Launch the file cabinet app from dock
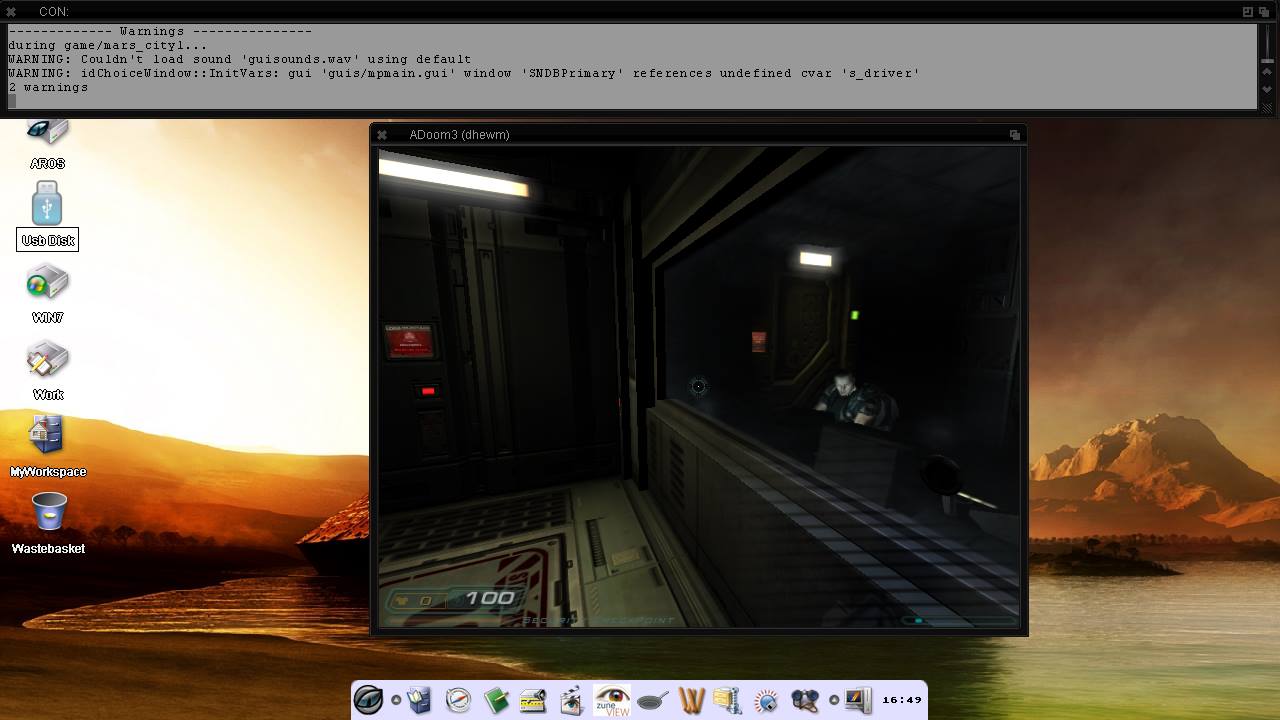The image size is (1280, 720). (419, 700)
